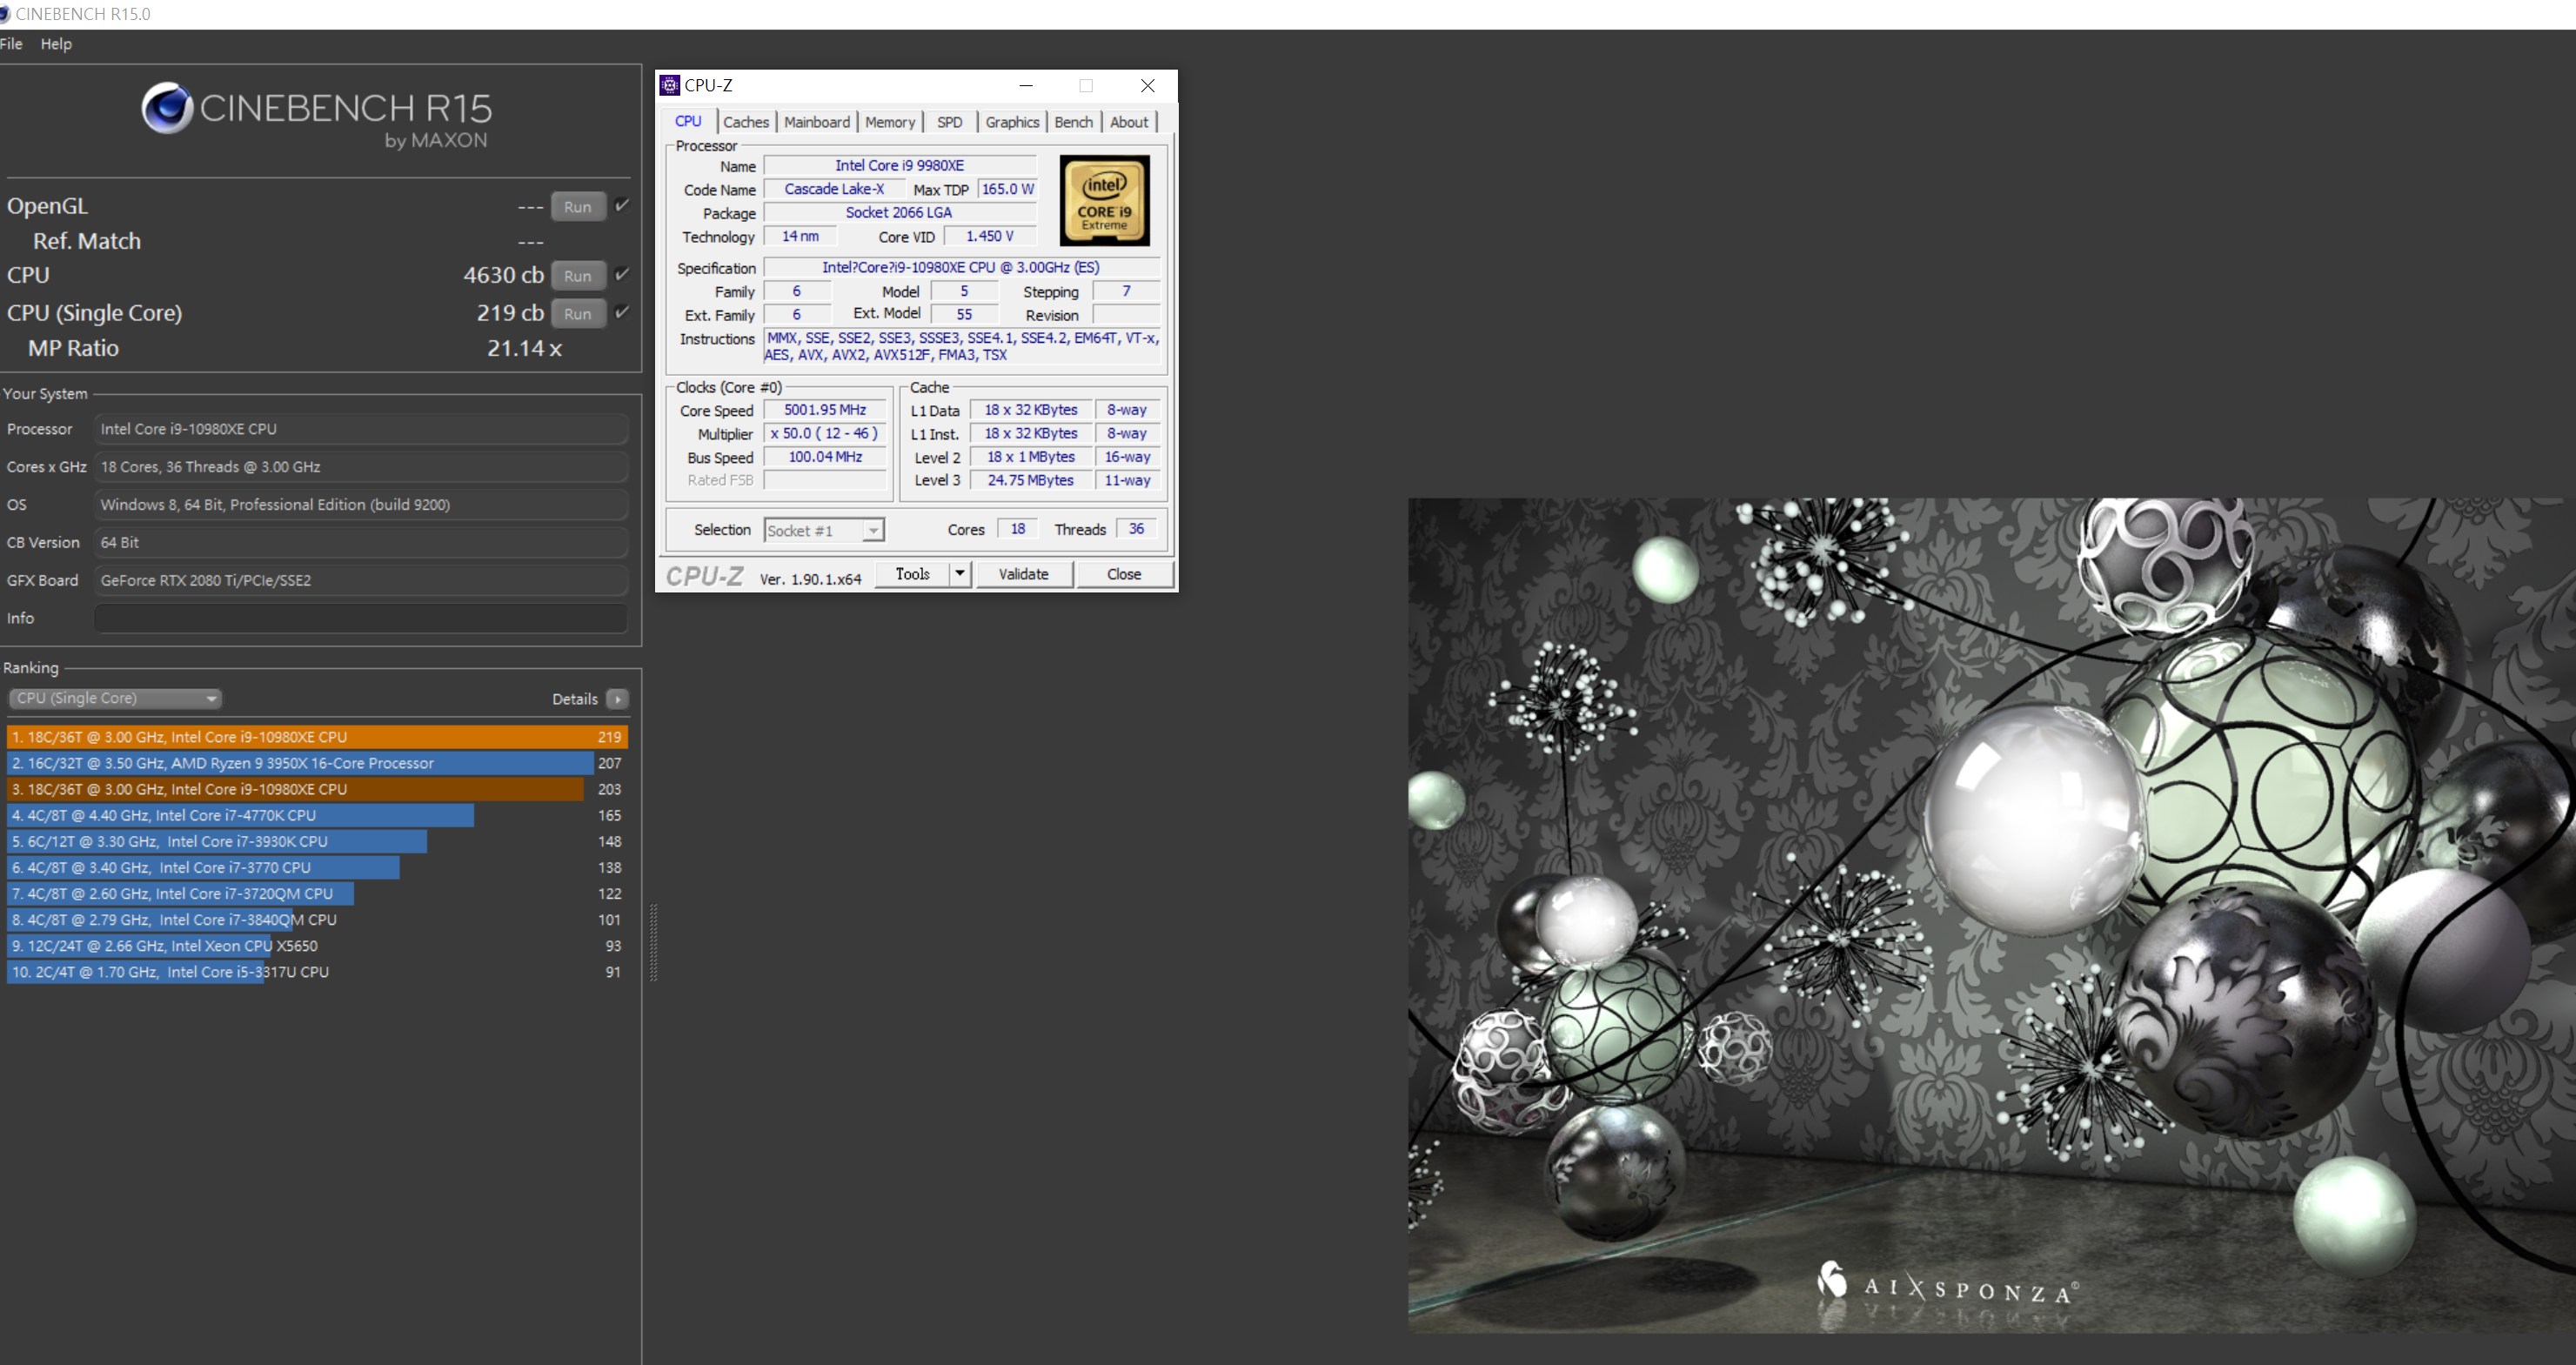The height and width of the screenshot is (1365, 2576).
Task: Select the Intel Core i7-3720QM ranking row
Action: coord(317,893)
